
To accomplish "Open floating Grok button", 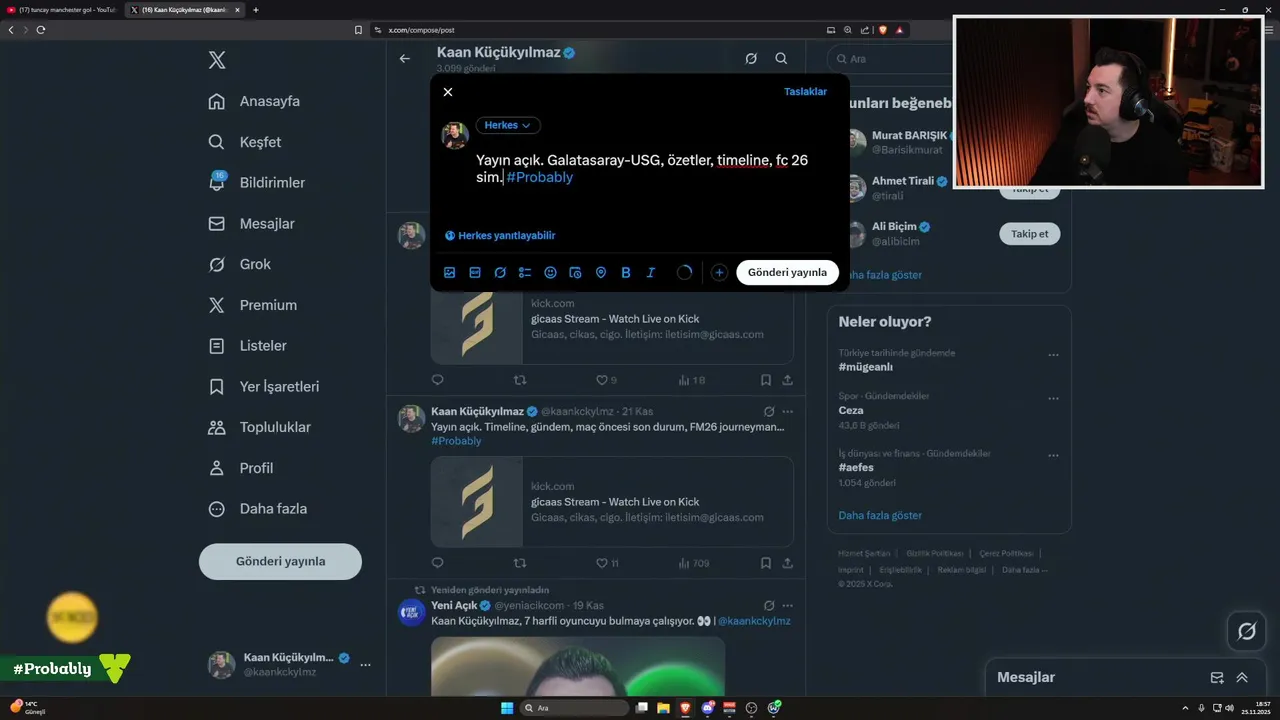I will click(1247, 631).
